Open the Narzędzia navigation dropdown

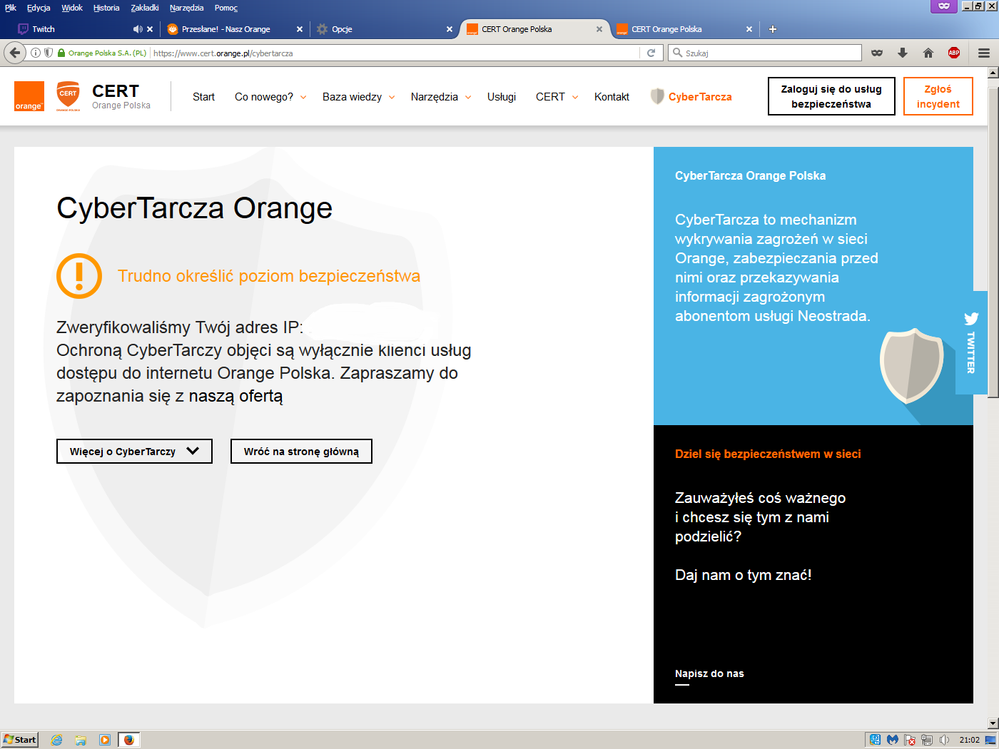click(x=440, y=97)
